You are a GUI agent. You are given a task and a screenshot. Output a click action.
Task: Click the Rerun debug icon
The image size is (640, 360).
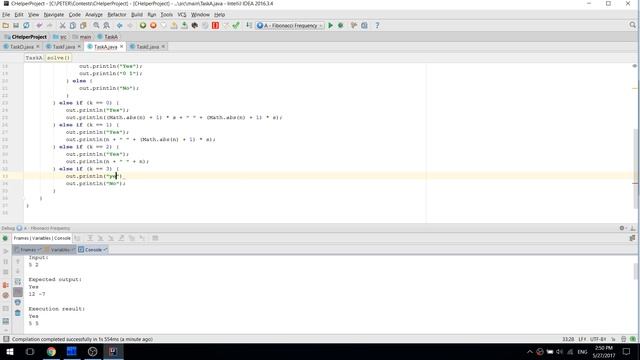(x=5, y=238)
